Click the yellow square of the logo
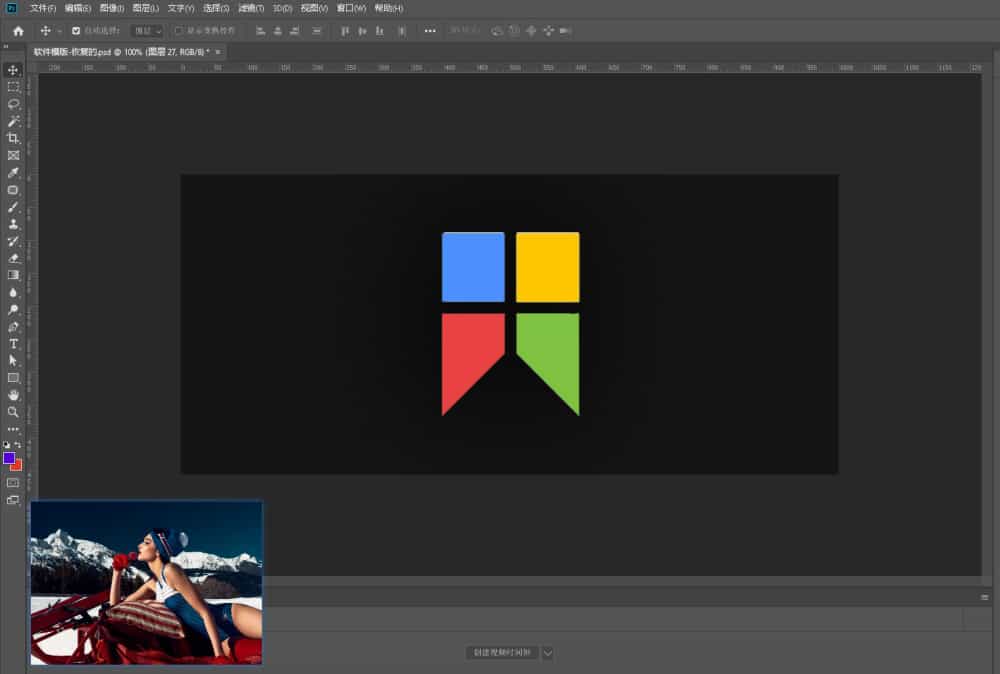Image resolution: width=1000 pixels, height=674 pixels. pos(548,267)
